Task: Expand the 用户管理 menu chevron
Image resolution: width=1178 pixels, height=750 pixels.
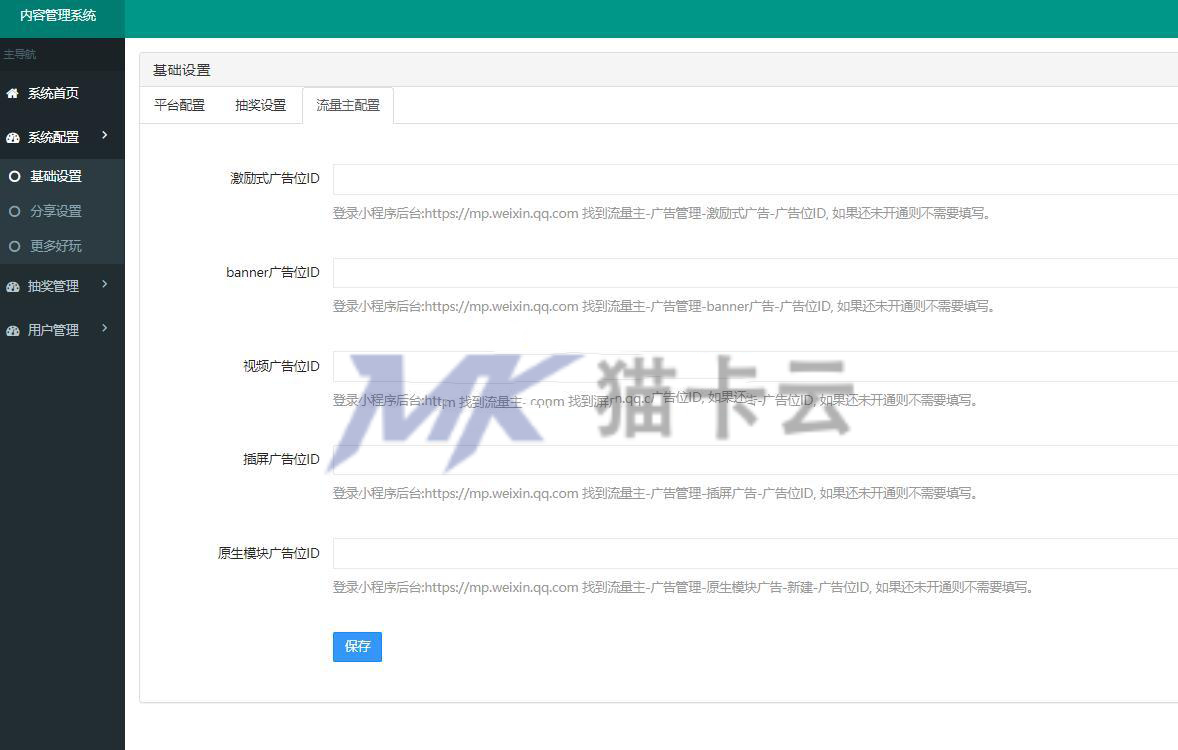Action: [104, 328]
